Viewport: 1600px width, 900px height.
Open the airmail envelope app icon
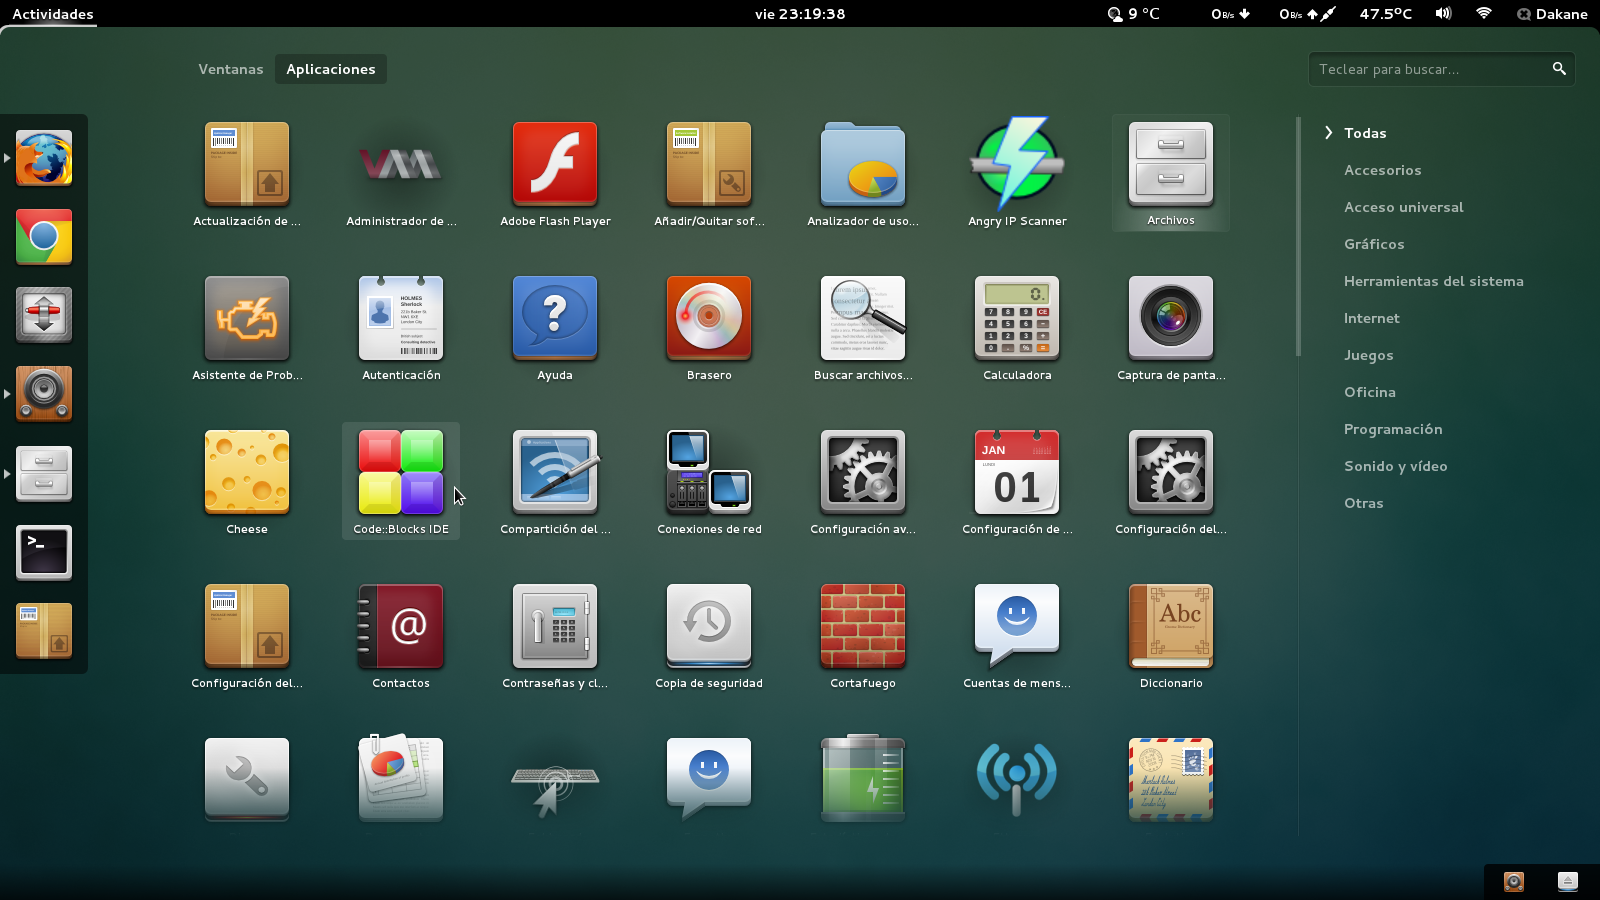[1171, 779]
